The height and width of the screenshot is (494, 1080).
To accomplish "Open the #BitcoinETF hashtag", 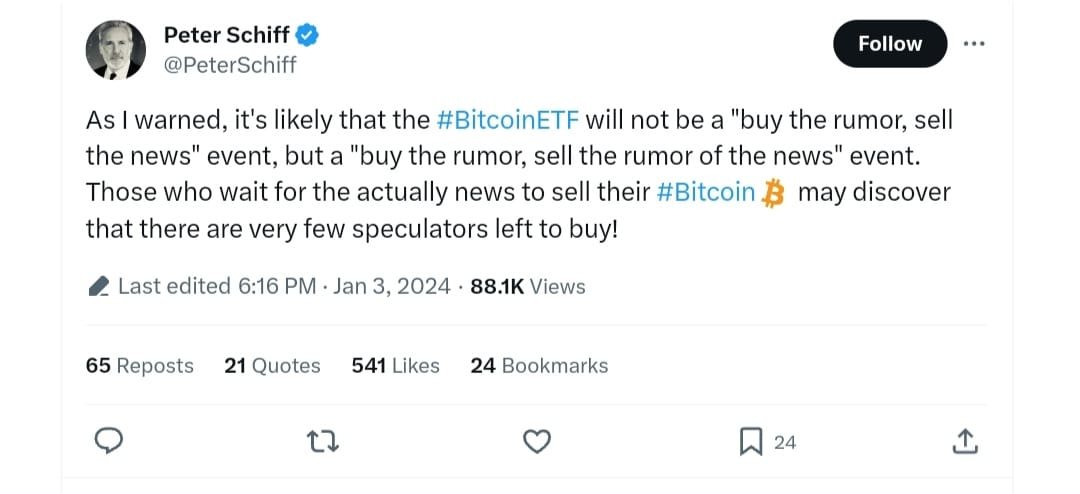I will (508, 121).
